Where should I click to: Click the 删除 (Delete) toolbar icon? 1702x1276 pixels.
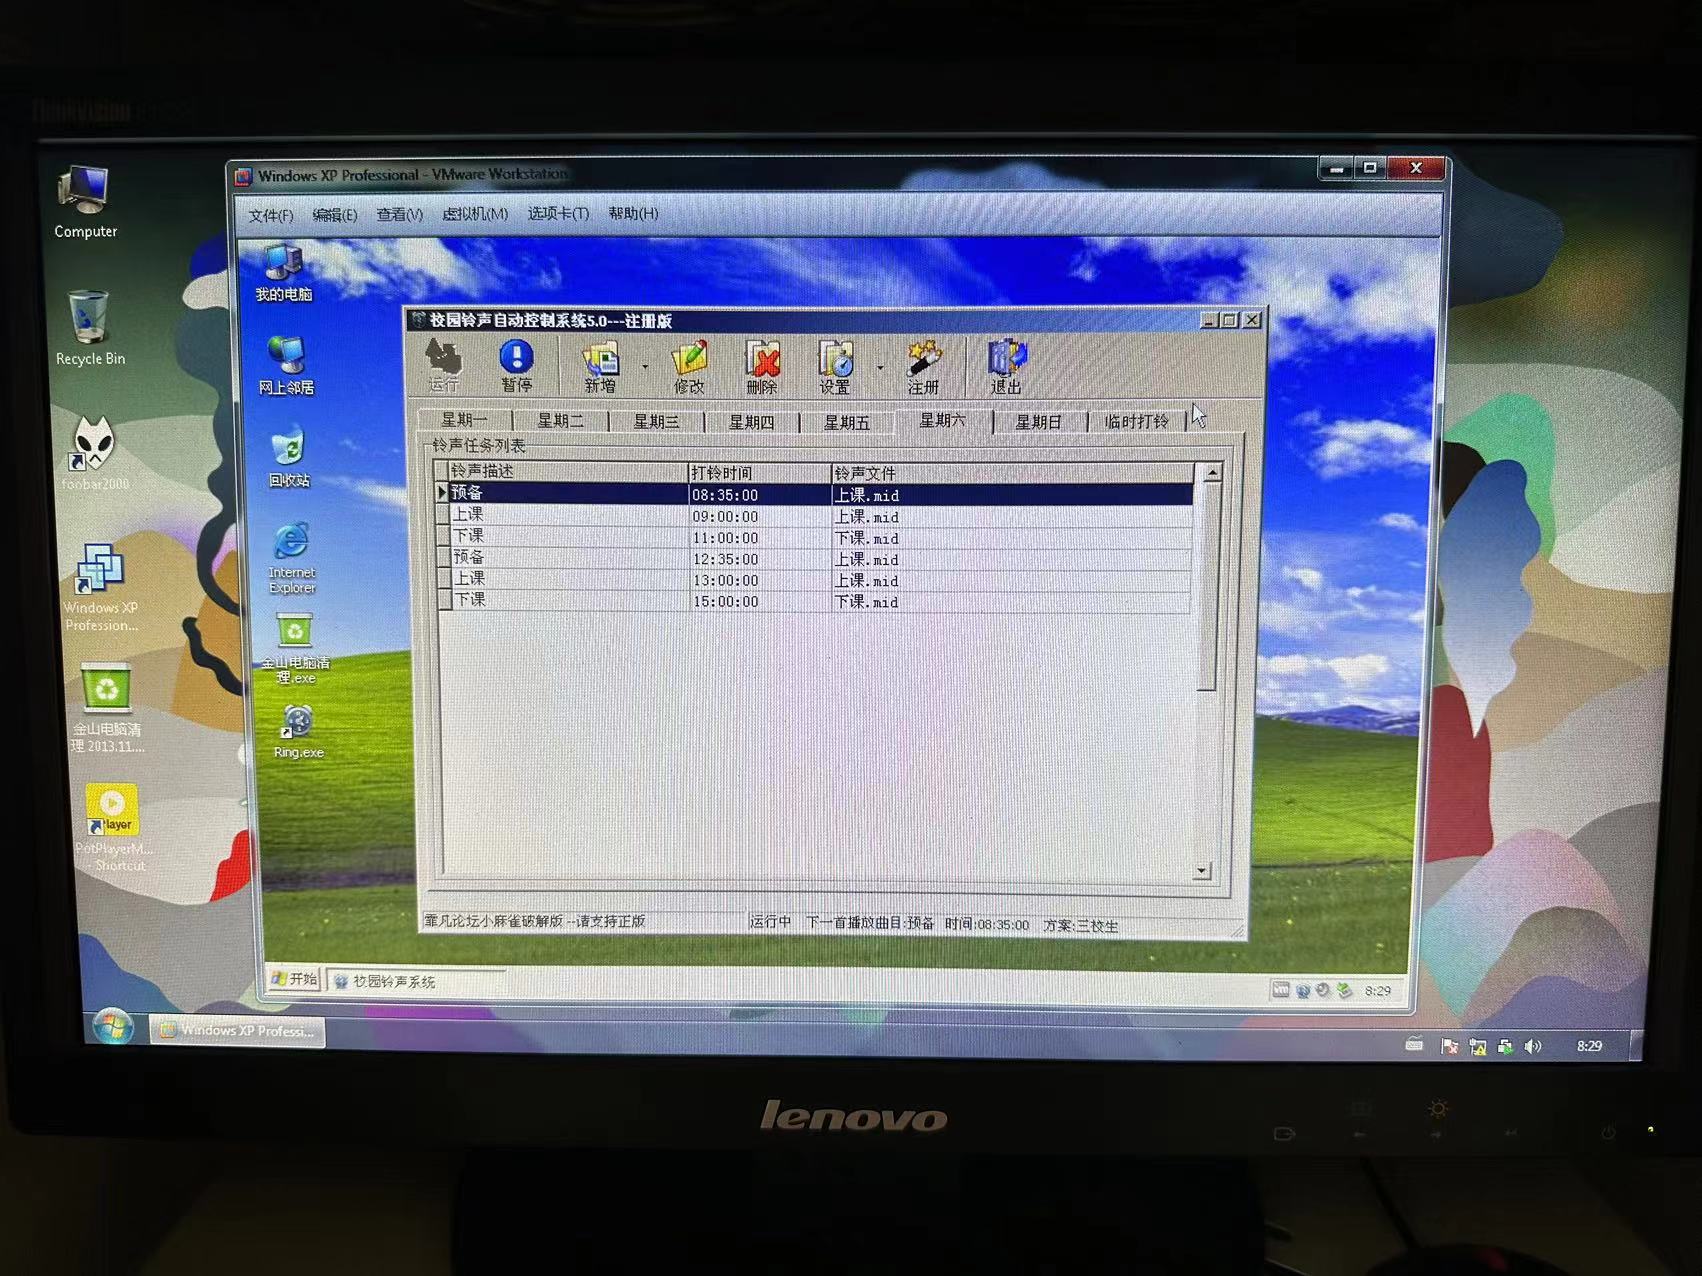tap(762, 365)
